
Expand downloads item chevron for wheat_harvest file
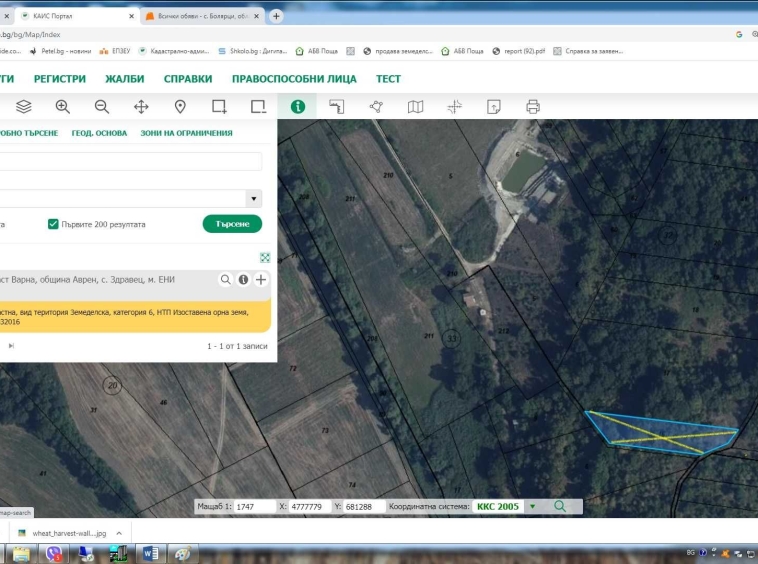tap(119, 533)
